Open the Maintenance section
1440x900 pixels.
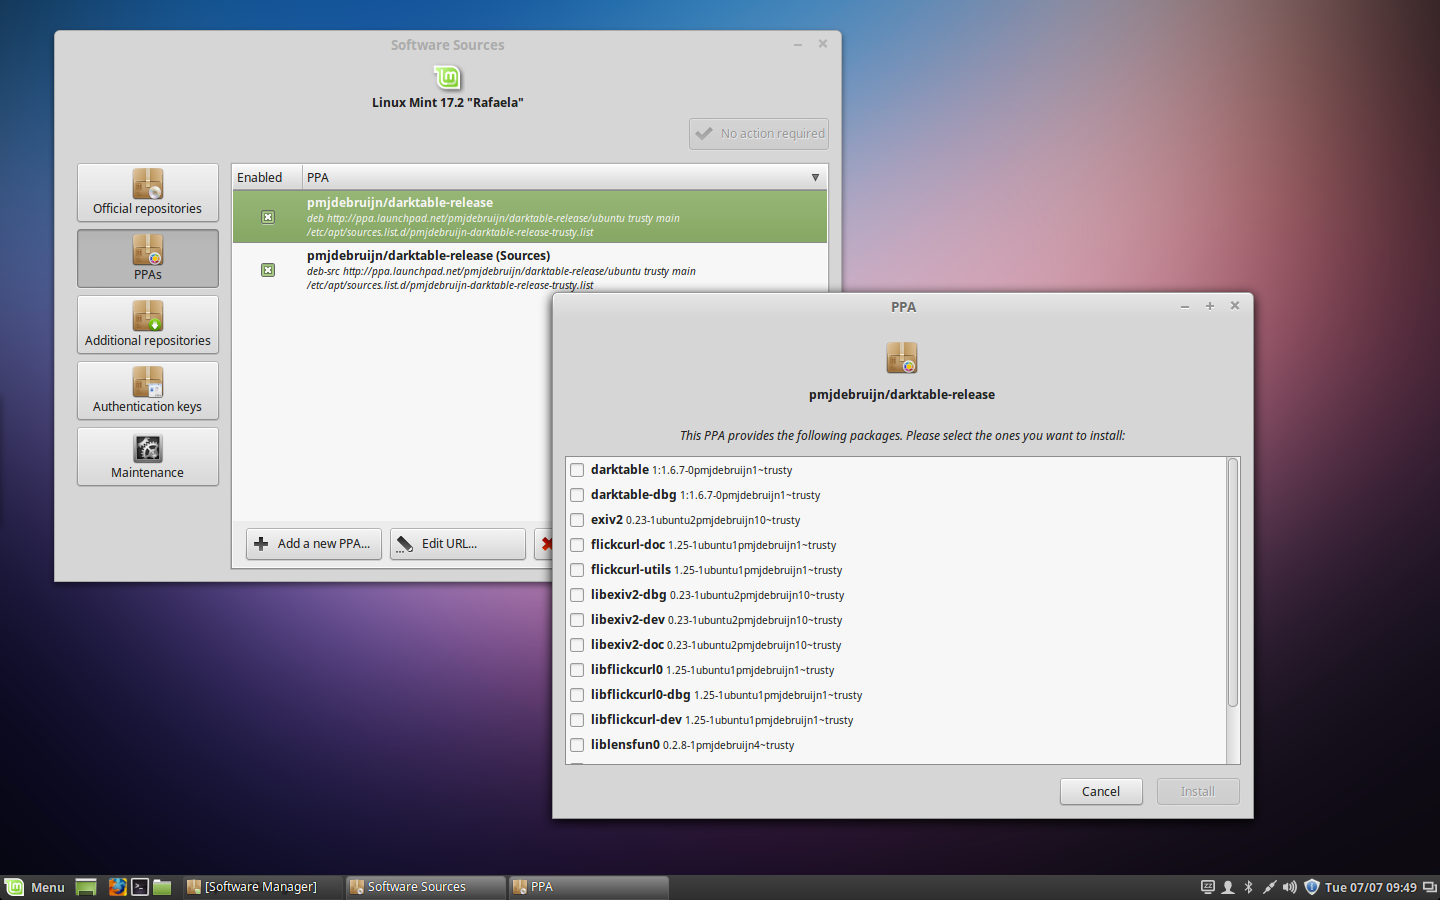click(x=148, y=457)
